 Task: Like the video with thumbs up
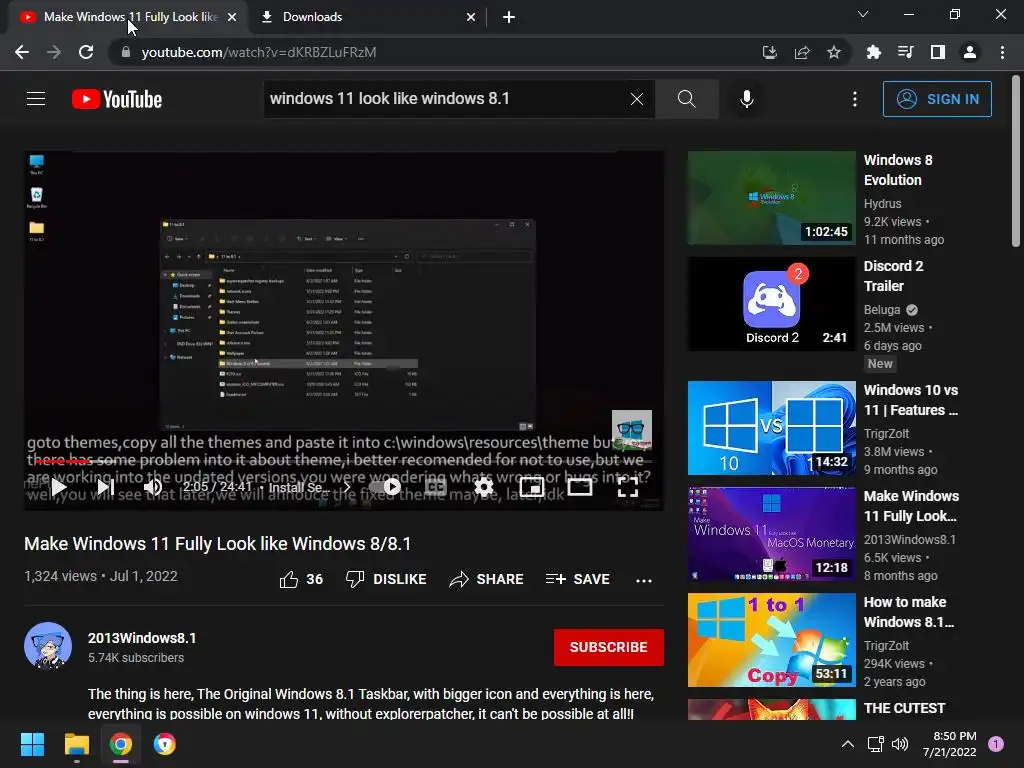(x=289, y=579)
